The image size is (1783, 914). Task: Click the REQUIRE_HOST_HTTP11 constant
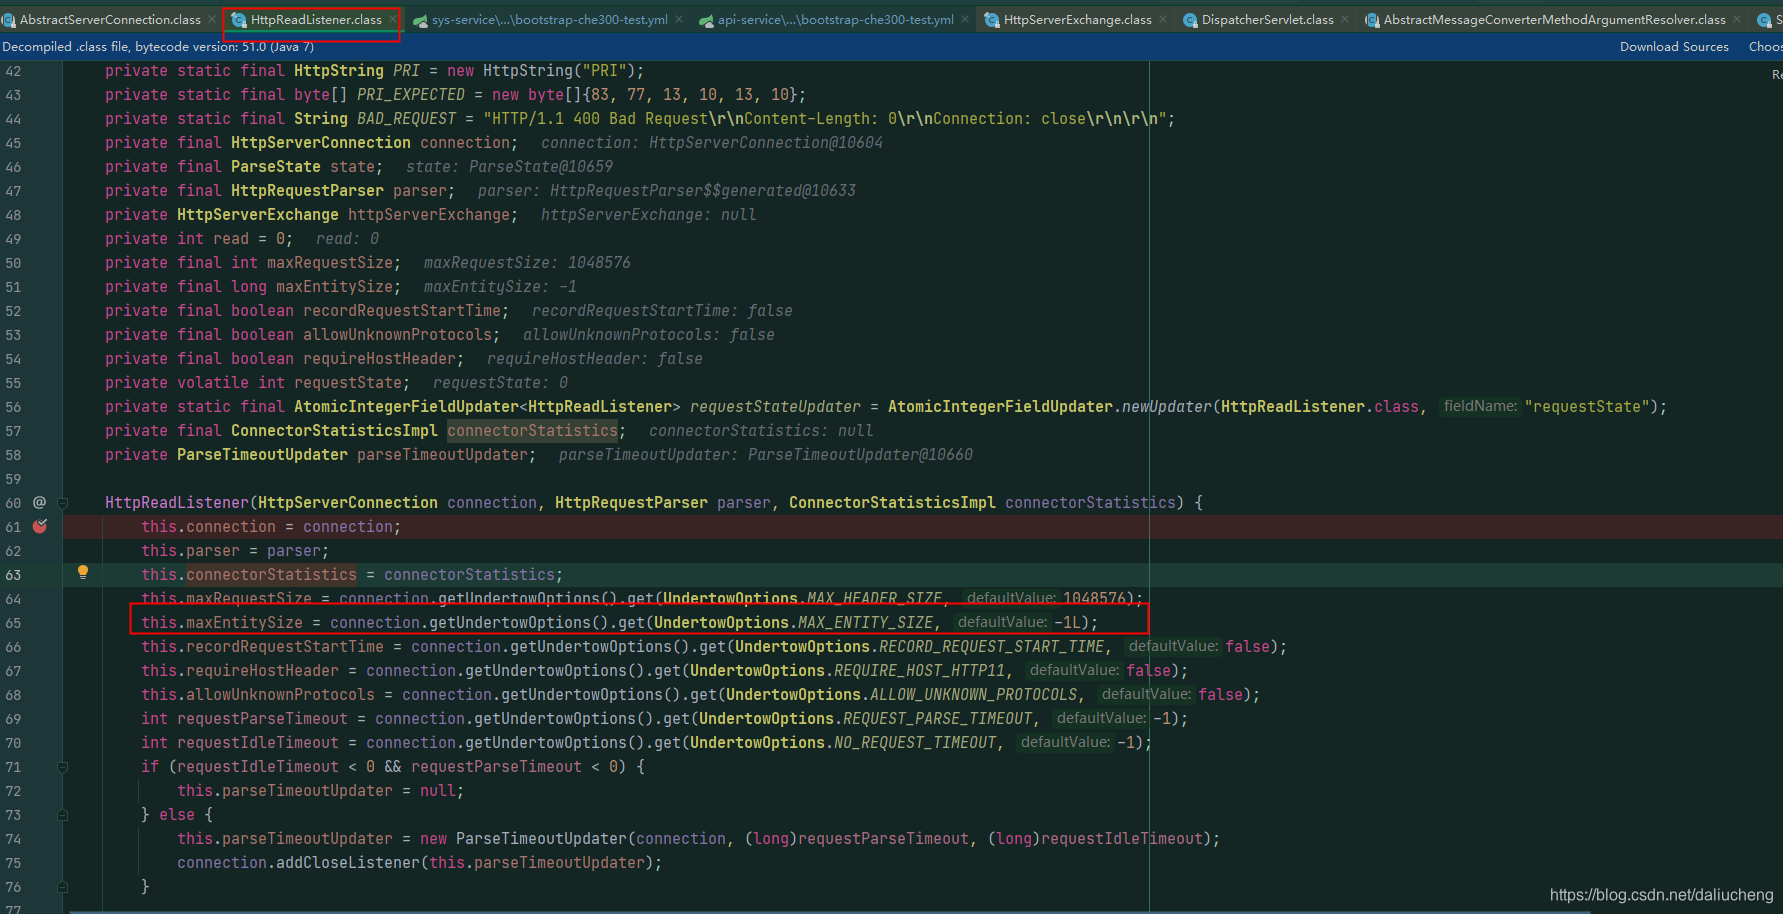coord(919,671)
